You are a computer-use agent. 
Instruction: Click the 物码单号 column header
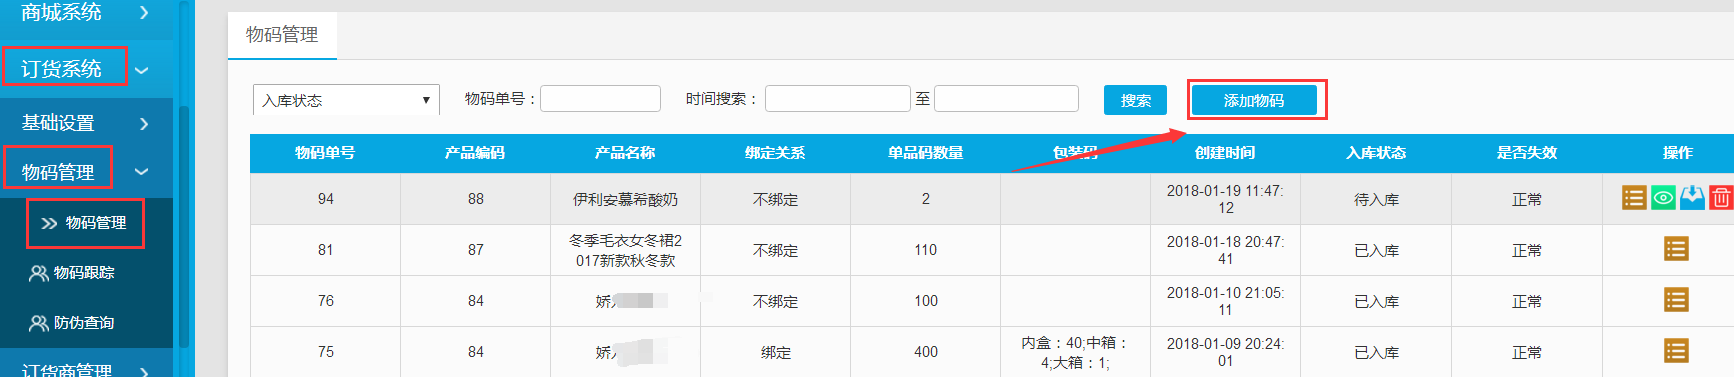[x=325, y=153]
